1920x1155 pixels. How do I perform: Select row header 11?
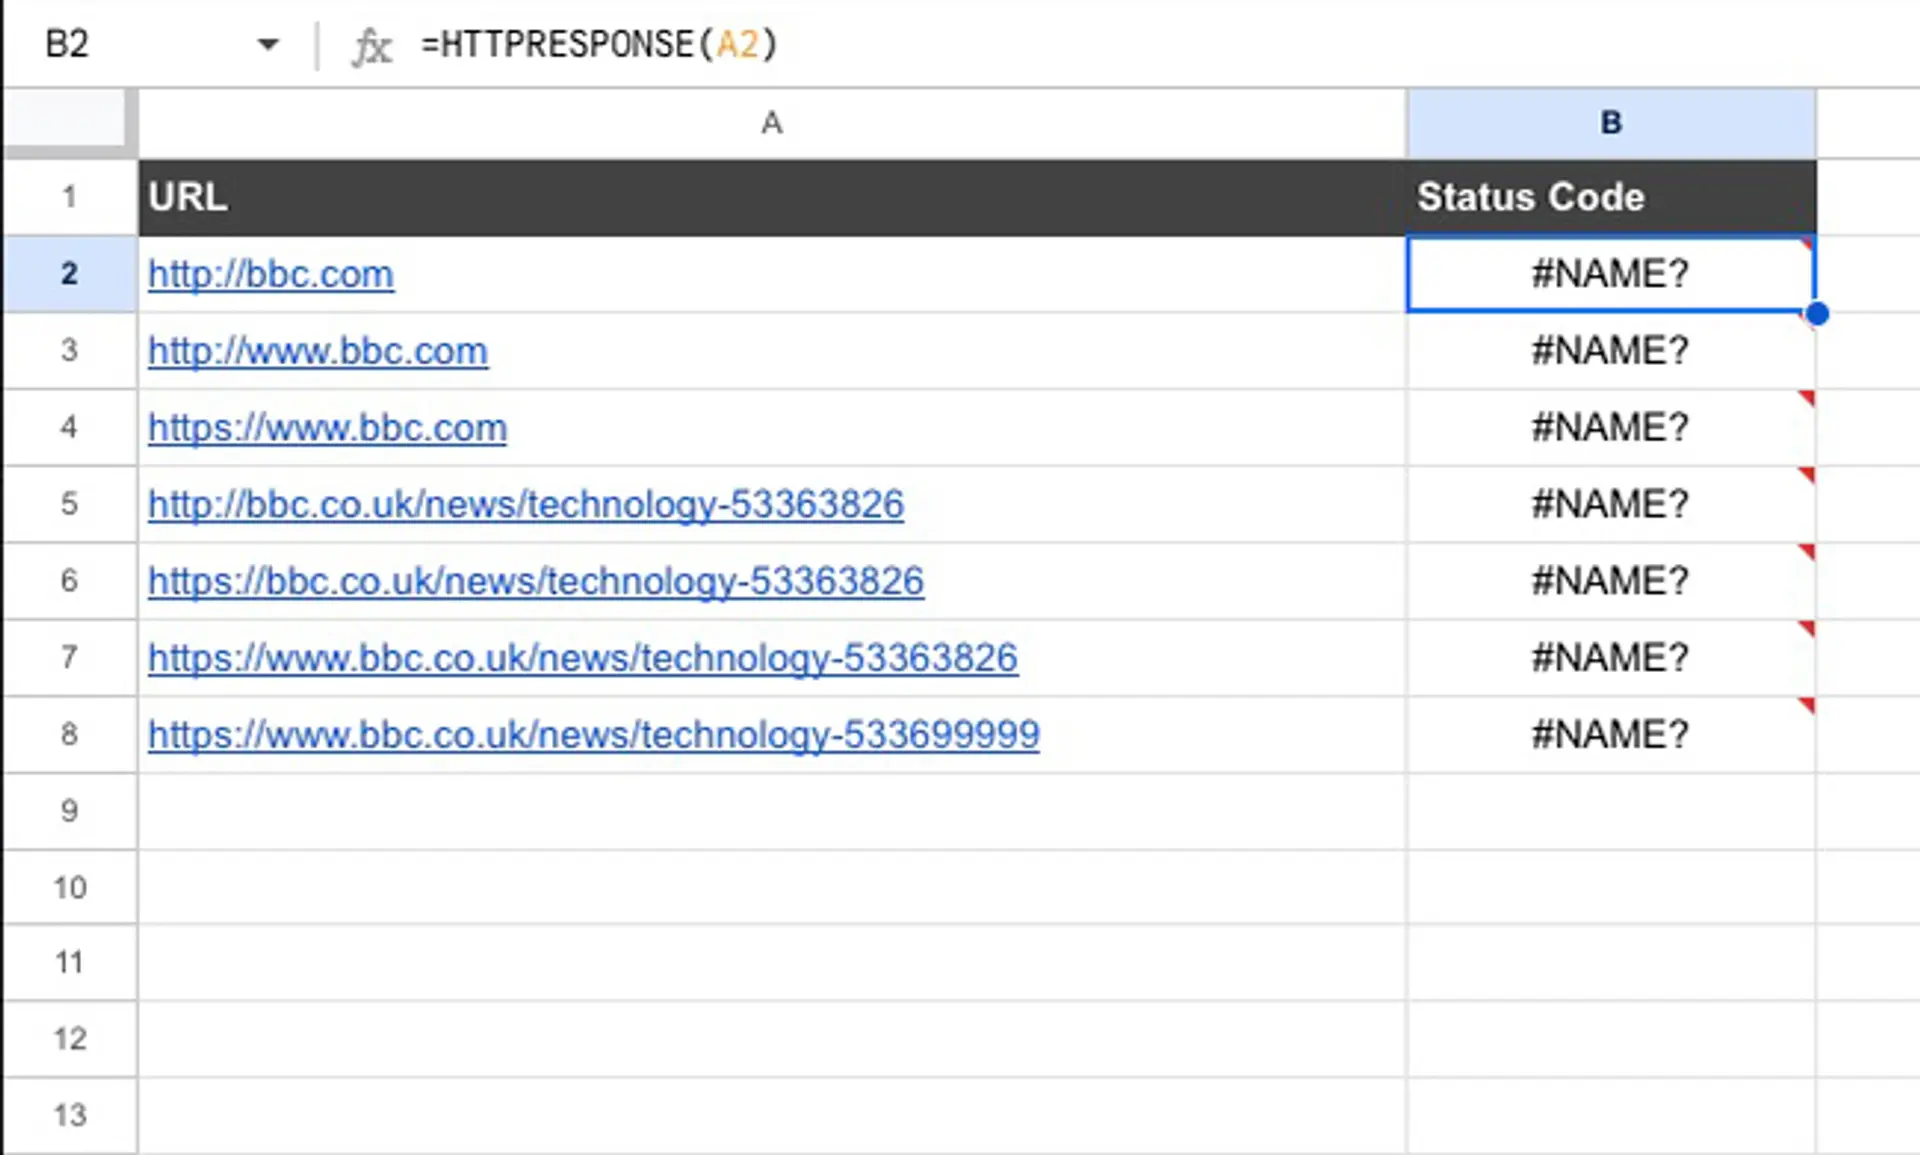[x=69, y=963]
